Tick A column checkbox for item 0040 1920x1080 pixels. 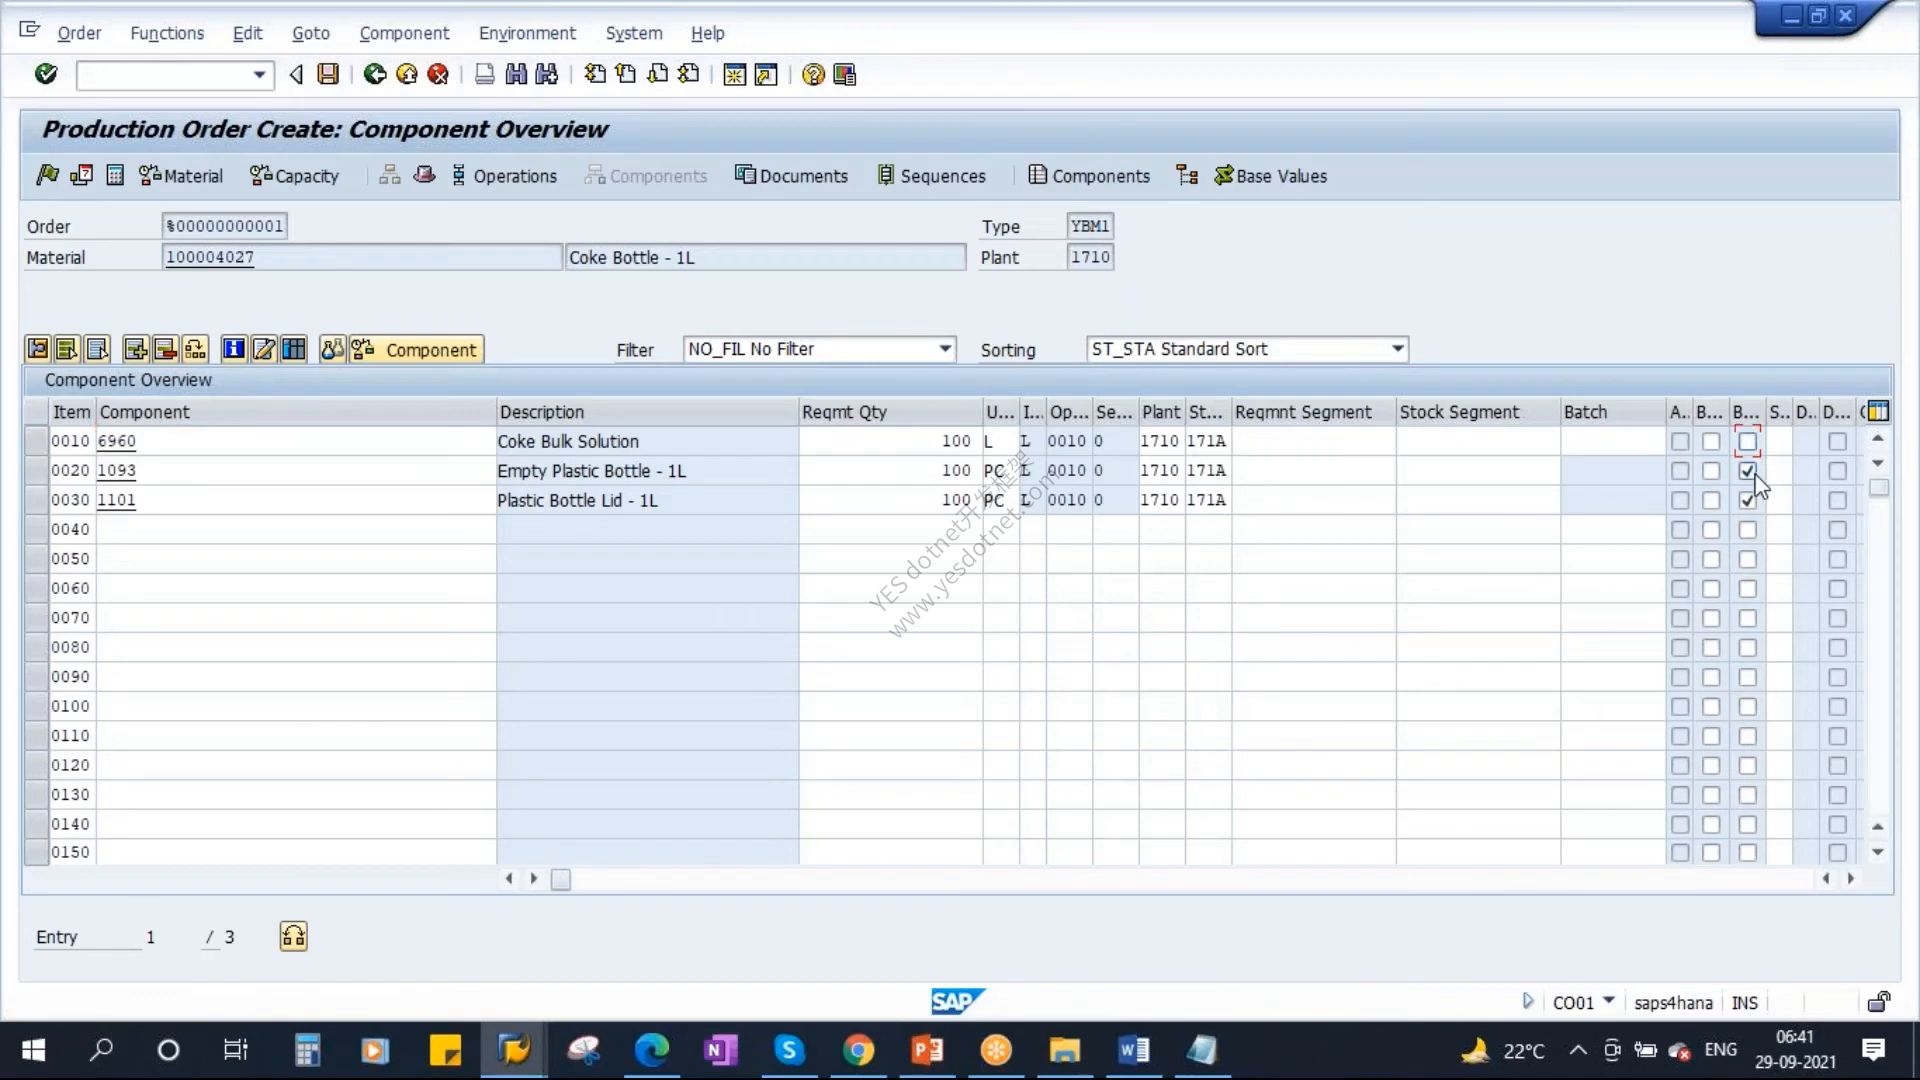[1680, 530]
